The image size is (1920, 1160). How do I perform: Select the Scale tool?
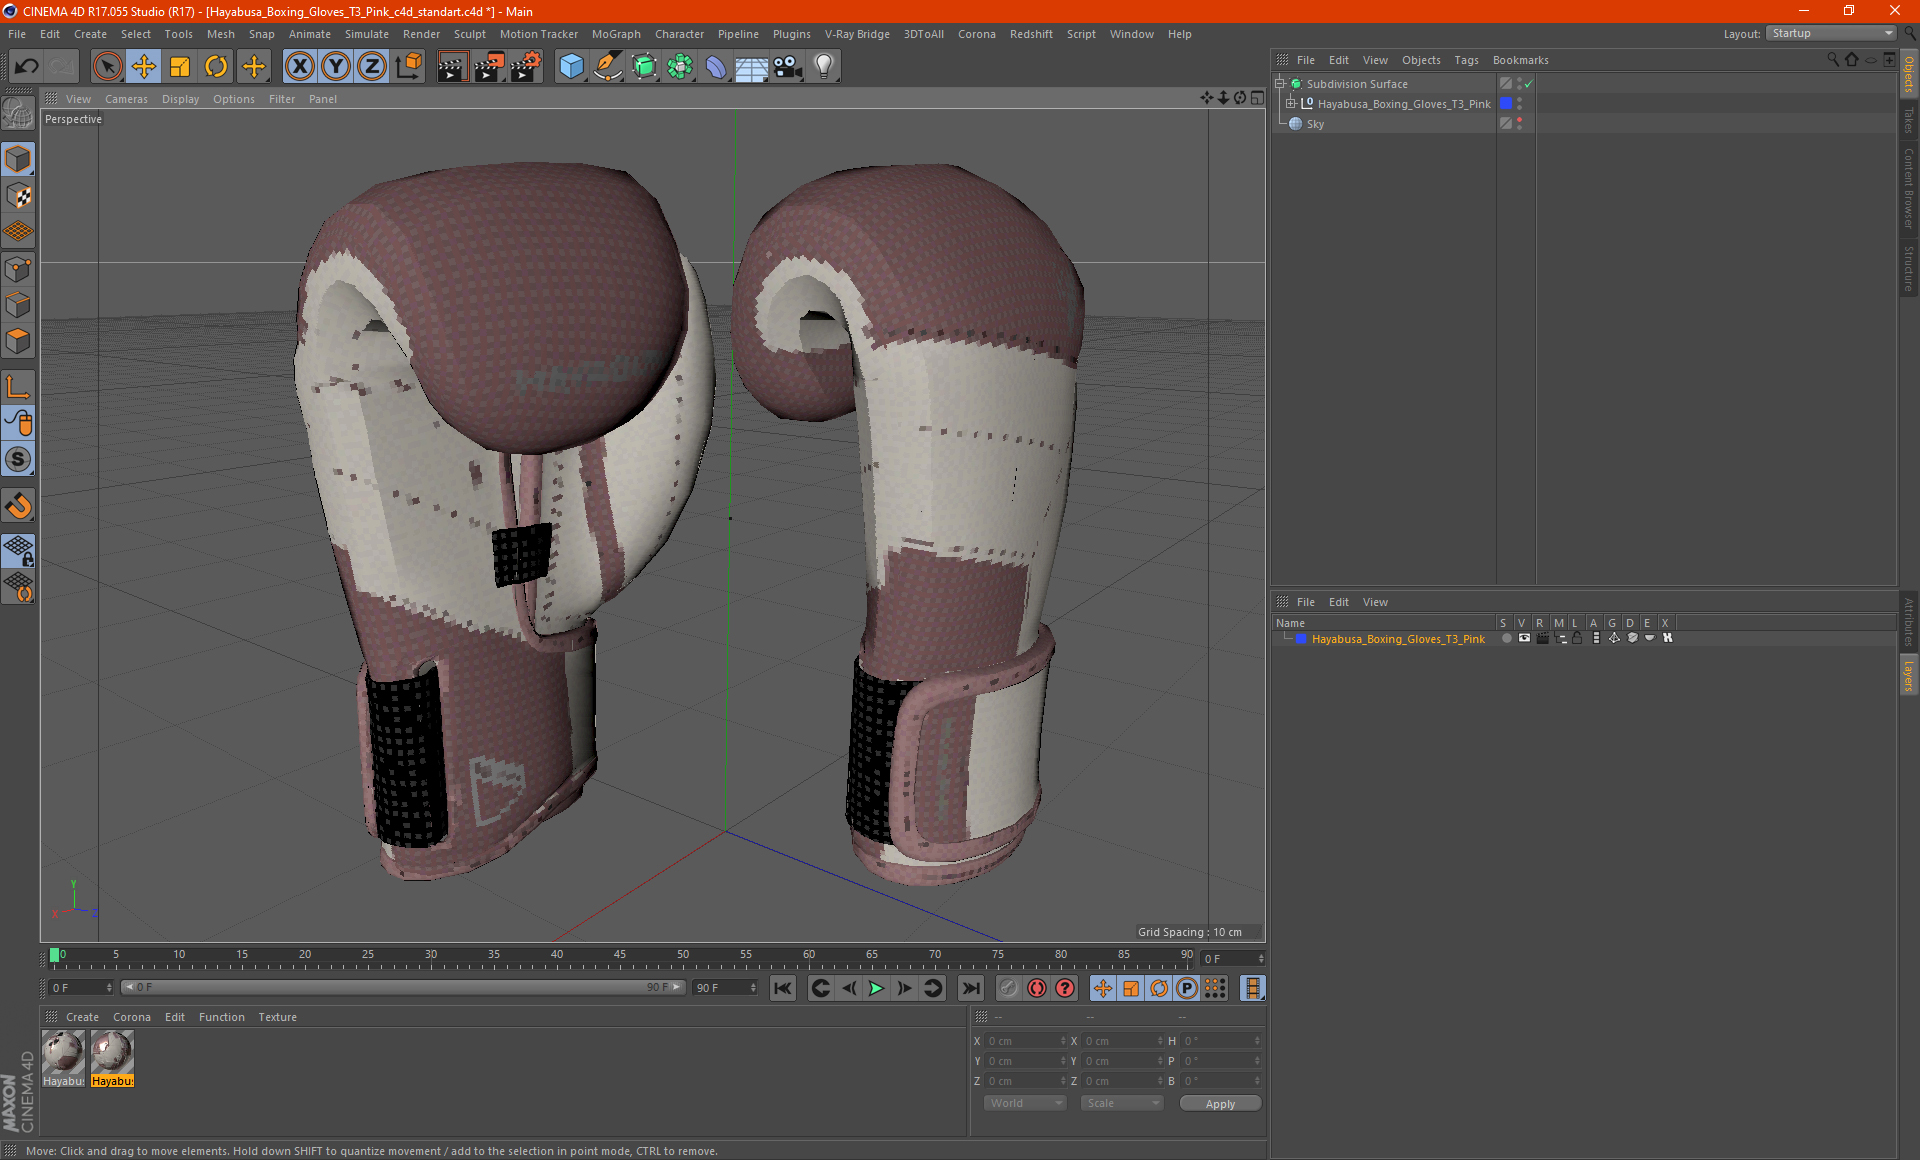(x=180, y=67)
